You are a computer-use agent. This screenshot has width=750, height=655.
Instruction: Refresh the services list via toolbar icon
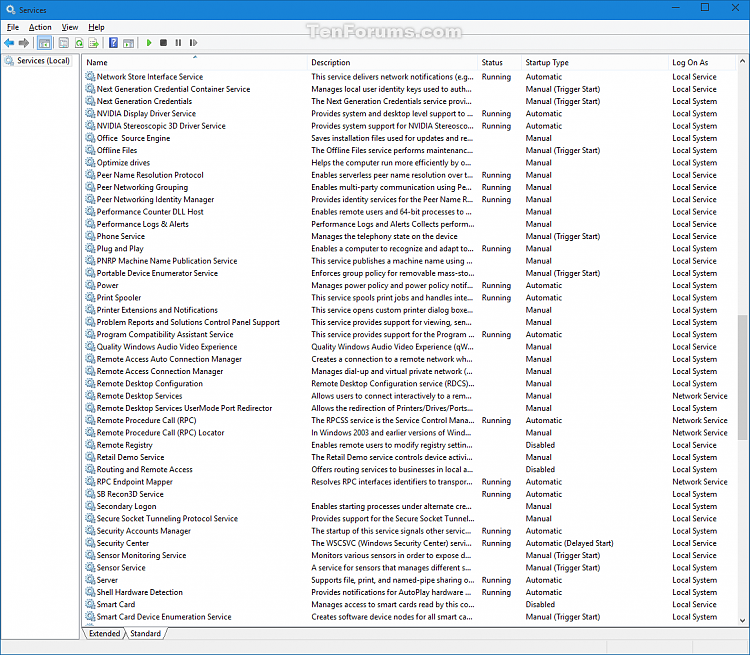coord(79,43)
